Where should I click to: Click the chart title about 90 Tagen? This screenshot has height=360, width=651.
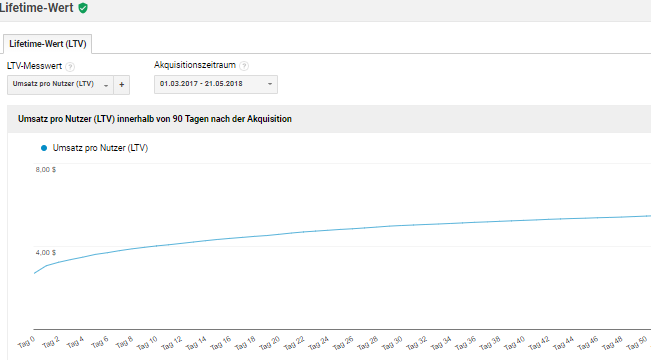coord(155,119)
